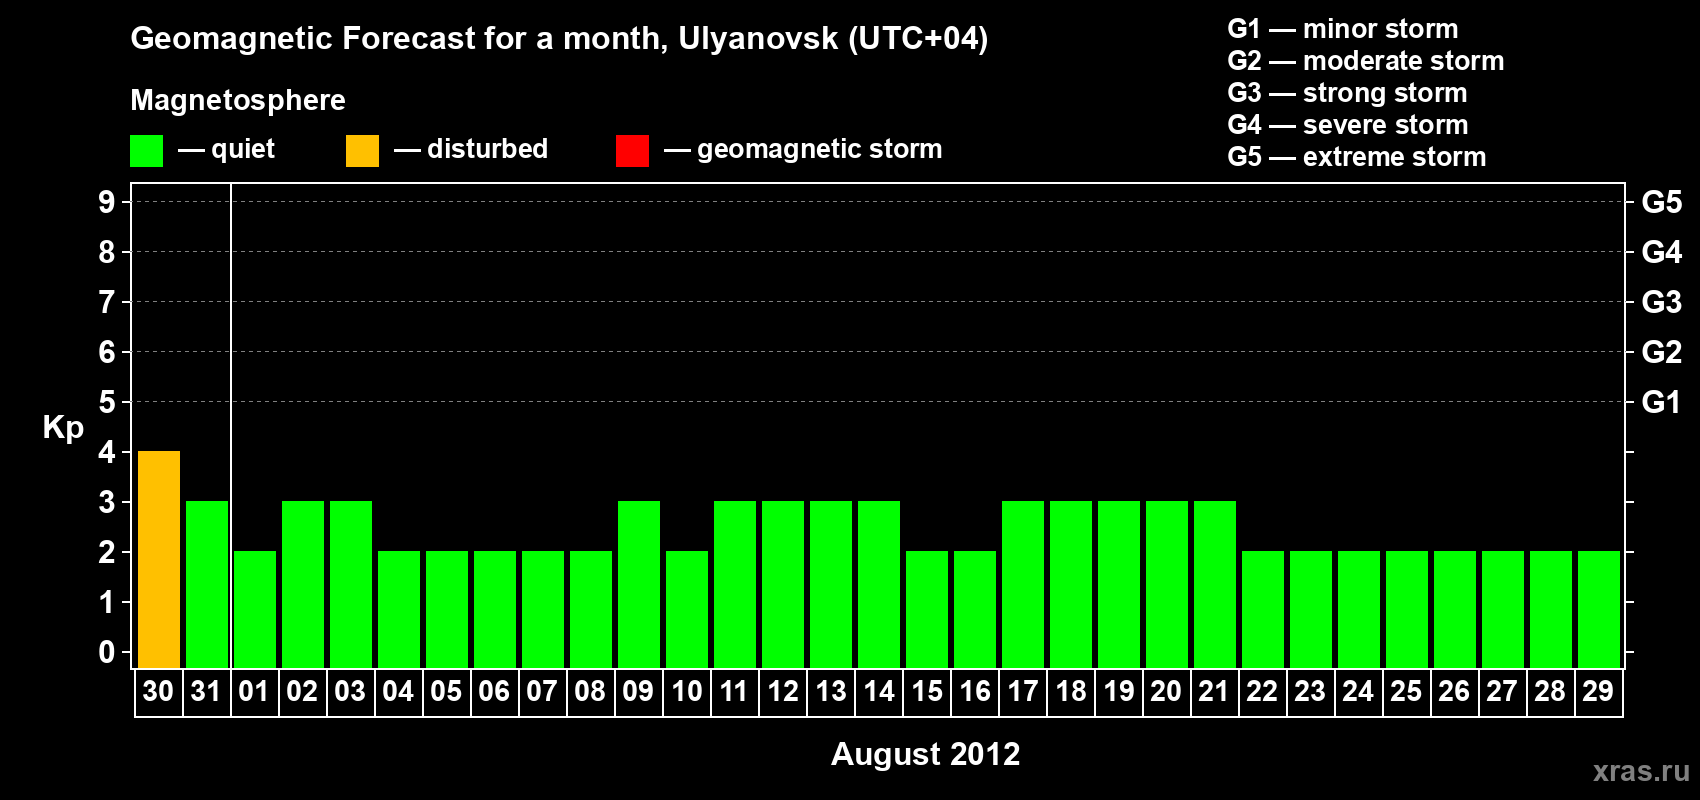Viewport: 1700px width, 800px height.
Task: Click the Kp value 3 on left axis
Action: point(107,502)
